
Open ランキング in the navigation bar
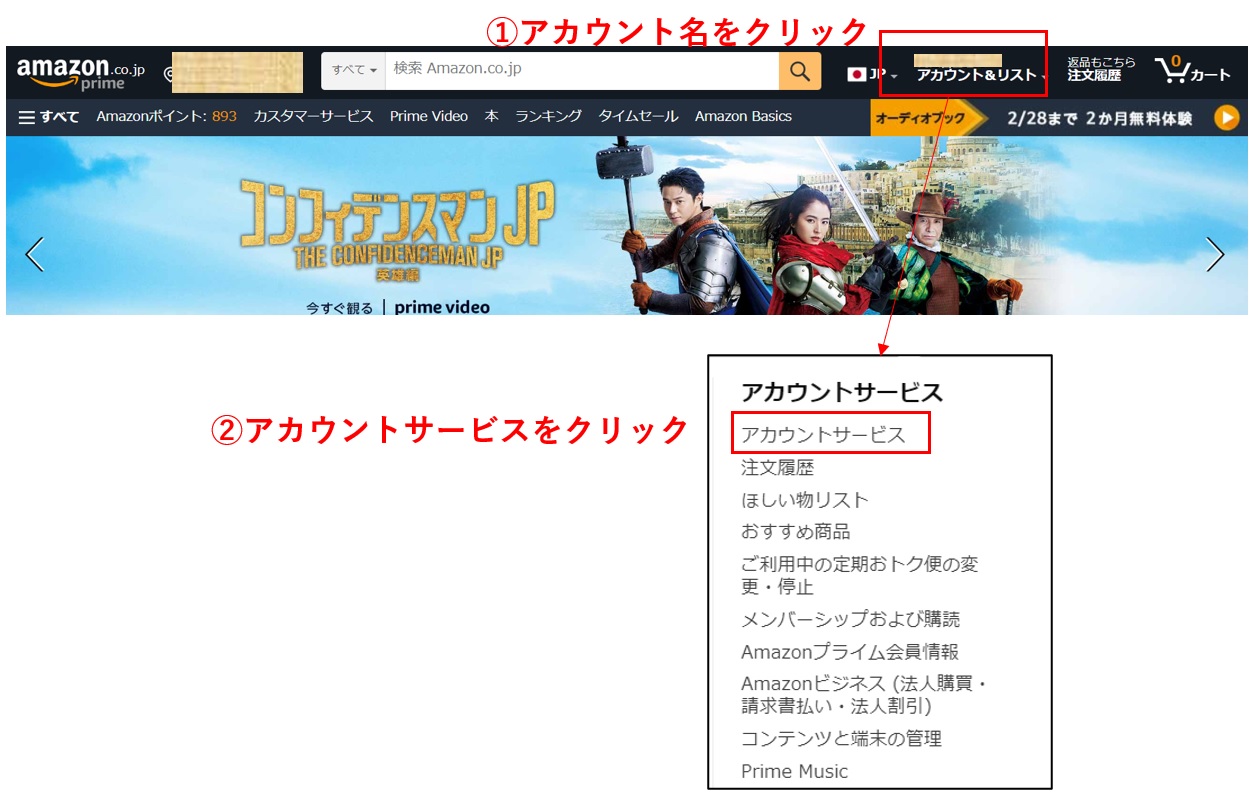(x=548, y=117)
